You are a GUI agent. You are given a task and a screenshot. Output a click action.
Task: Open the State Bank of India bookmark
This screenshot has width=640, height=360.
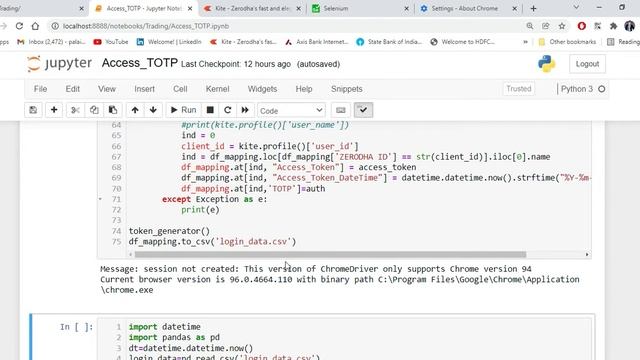point(389,42)
